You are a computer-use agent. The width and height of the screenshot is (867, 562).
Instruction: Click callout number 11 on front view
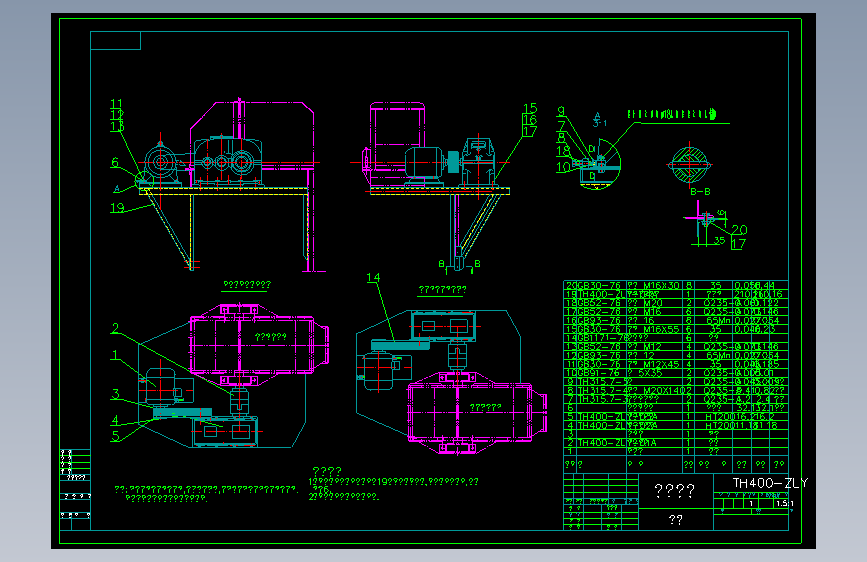pos(117,104)
